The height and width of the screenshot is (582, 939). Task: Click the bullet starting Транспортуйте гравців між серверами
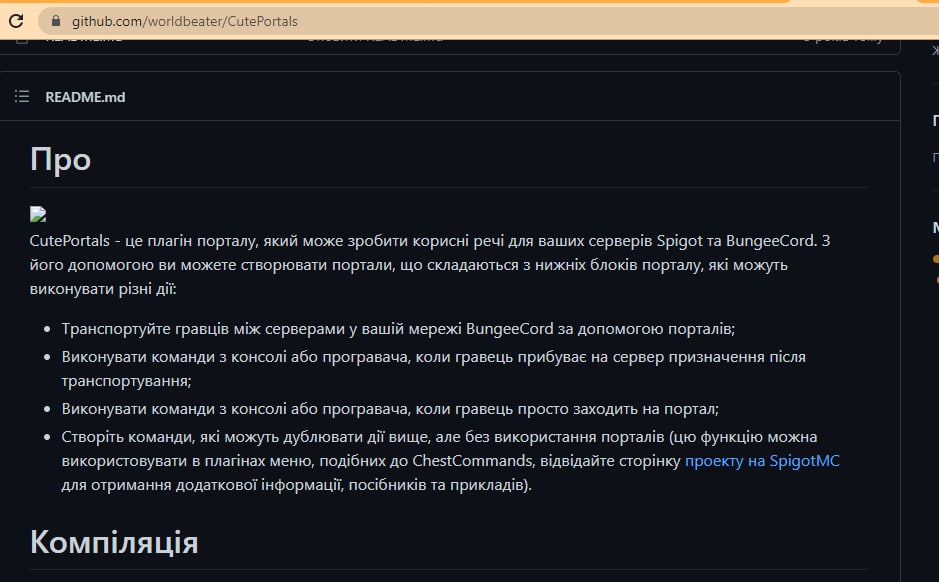point(398,329)
